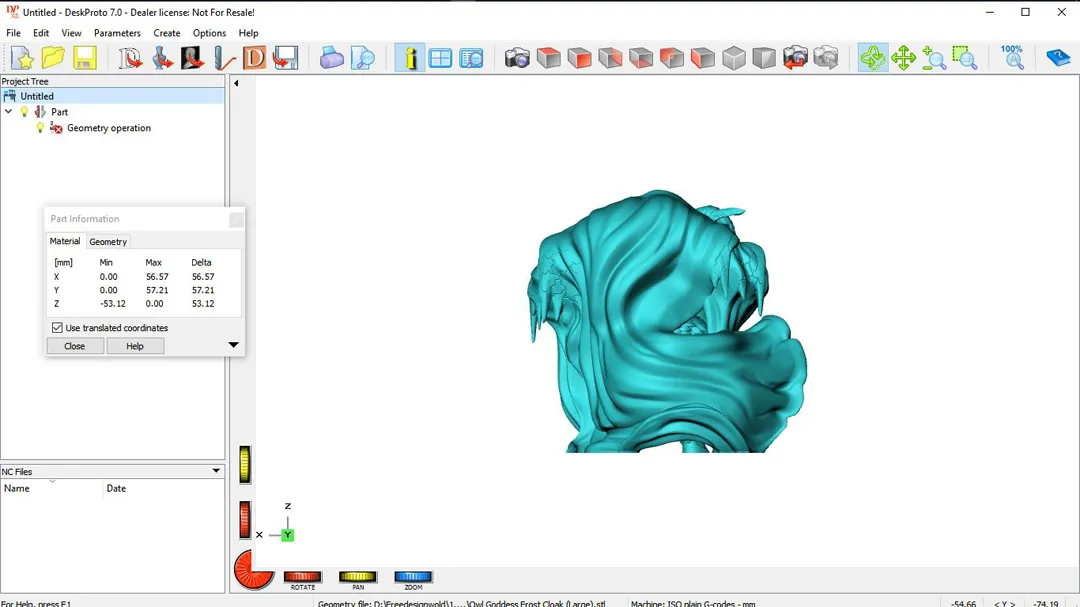Click the Help button in Part Information
This screenshot has width=1080, height=607.
point(135,346)
